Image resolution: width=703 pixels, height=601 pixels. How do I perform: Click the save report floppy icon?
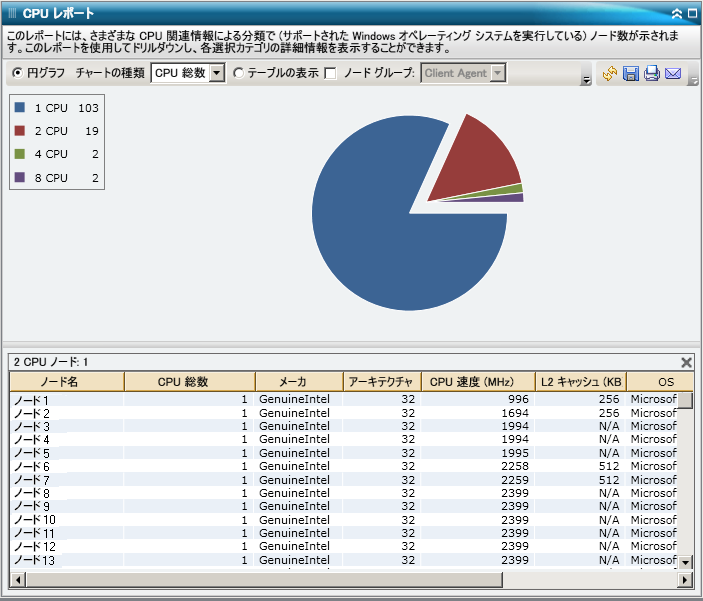(x=631, y=74)
